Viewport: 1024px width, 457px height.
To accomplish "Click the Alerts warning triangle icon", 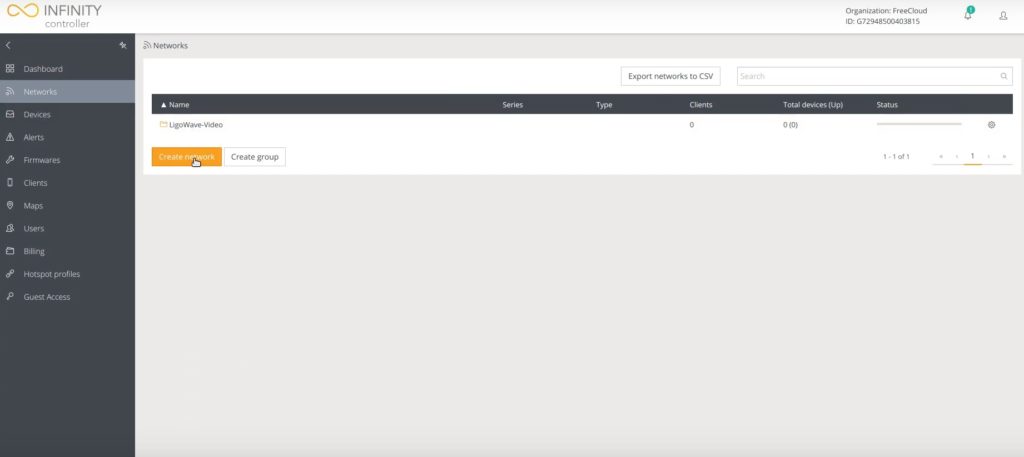I will coord(10,137).
